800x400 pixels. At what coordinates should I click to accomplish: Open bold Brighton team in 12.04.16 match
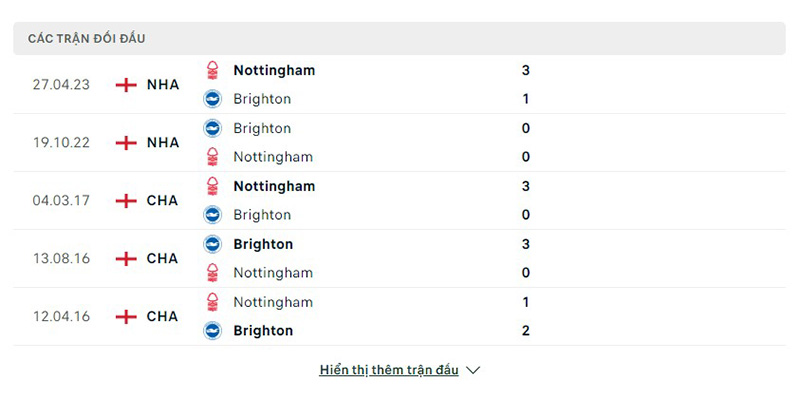(263, 331)
